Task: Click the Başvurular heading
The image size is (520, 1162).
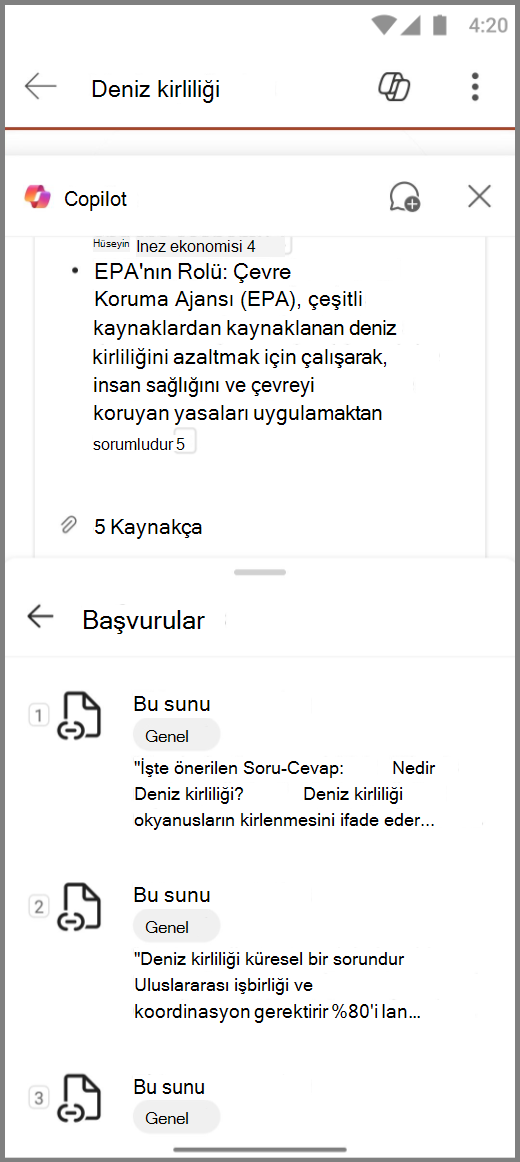Action: click(x=143, y=620)
